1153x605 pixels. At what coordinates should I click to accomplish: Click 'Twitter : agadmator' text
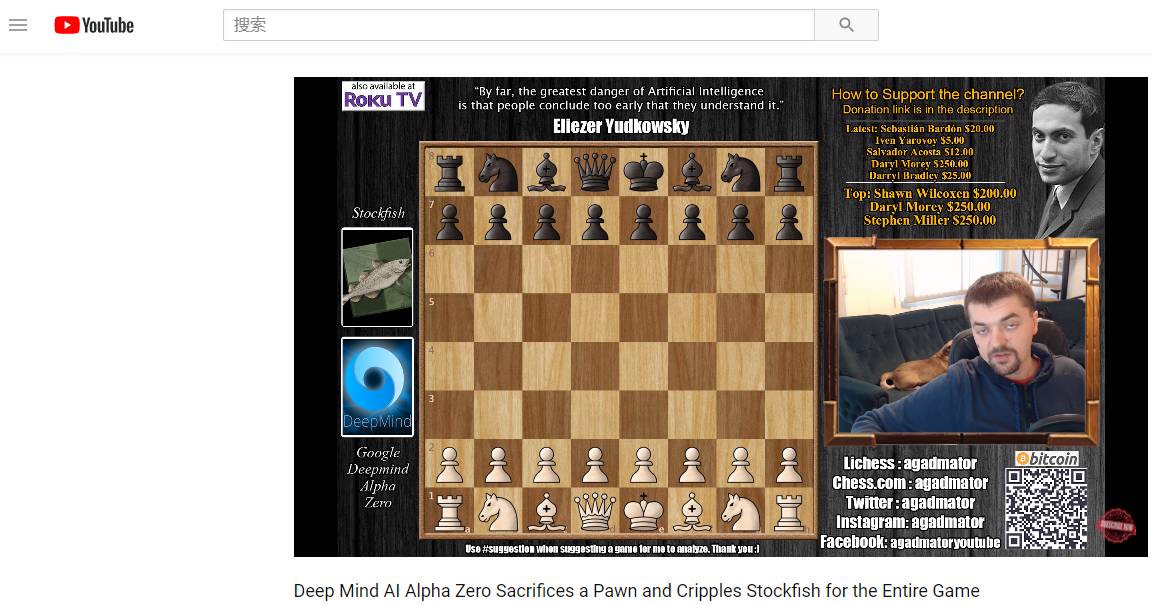pyautogui.click(x=910, y=503)
